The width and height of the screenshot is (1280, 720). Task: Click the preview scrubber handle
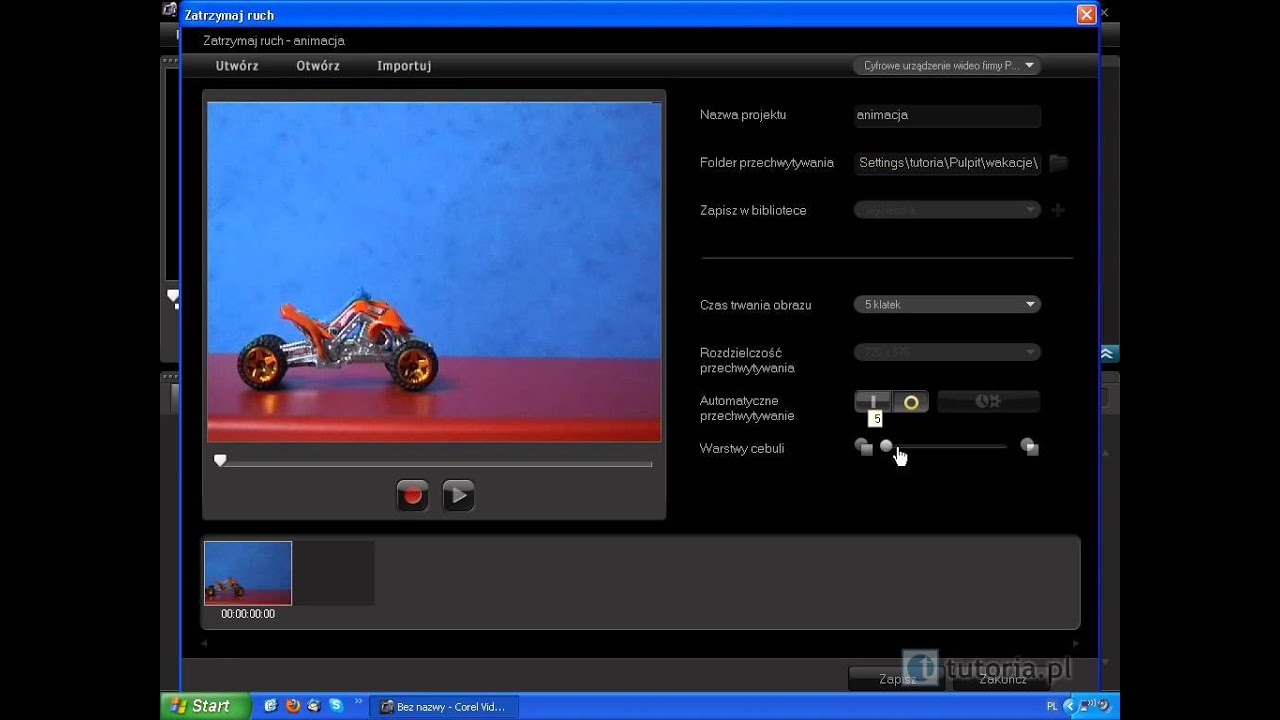[x=220, y=461]
